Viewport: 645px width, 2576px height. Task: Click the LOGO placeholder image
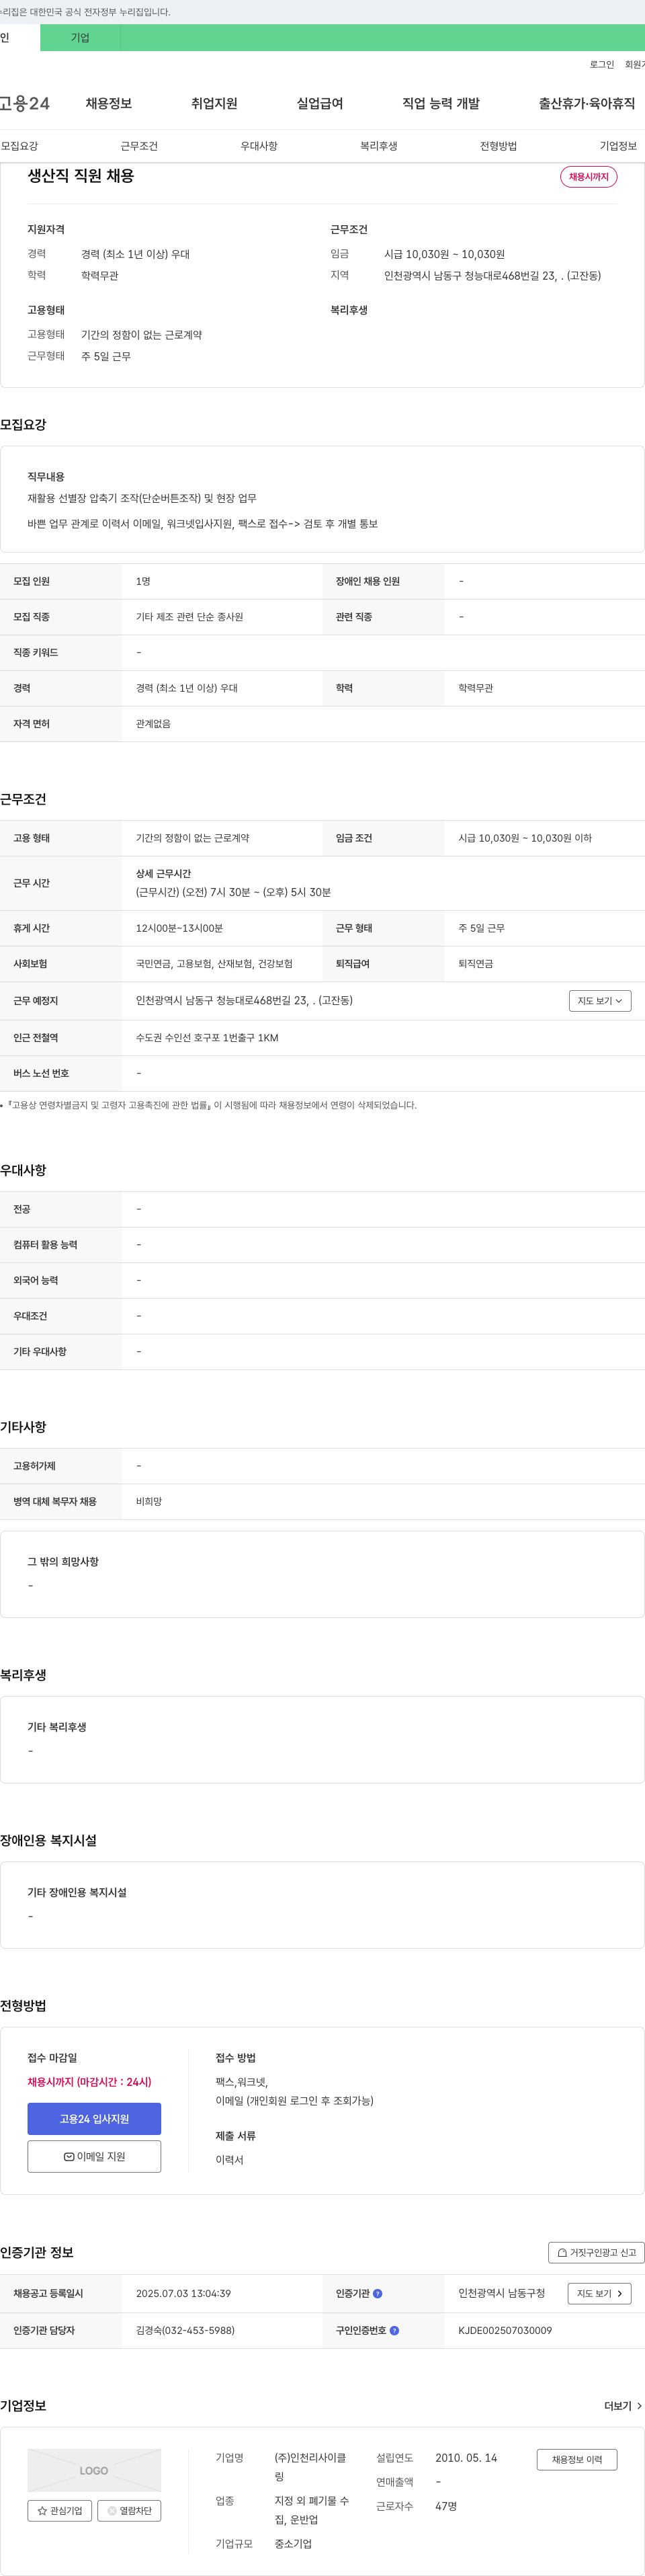click(x=94, y=2470)
